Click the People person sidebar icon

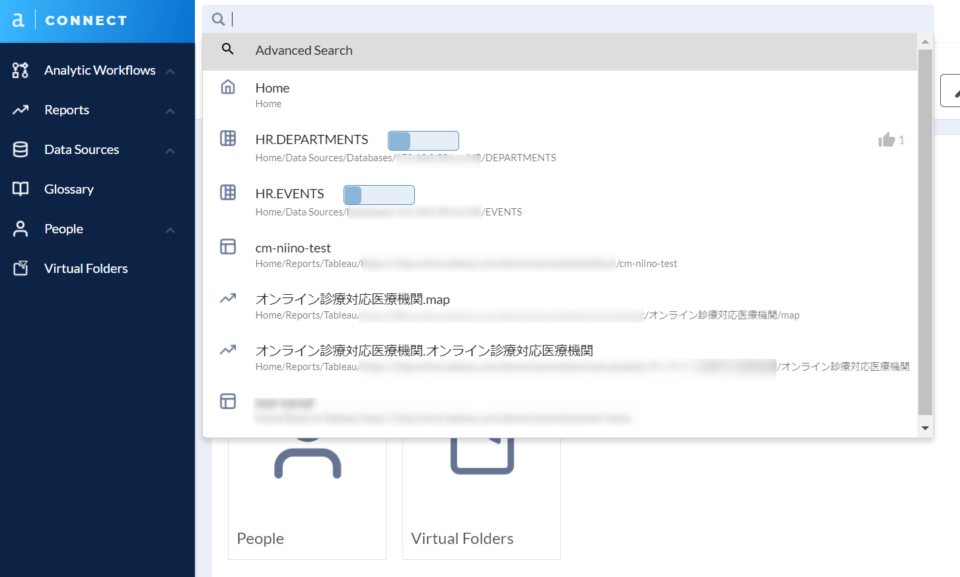[x=20, y=228]
